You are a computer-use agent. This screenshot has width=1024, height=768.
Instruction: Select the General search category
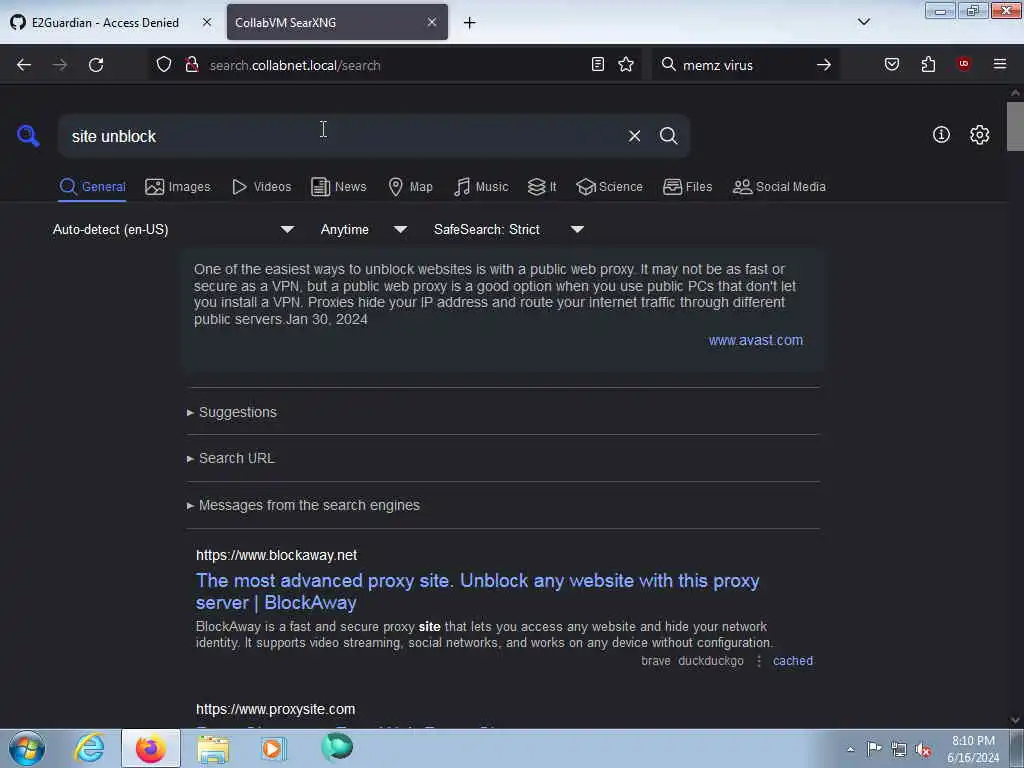coord(93,187)
